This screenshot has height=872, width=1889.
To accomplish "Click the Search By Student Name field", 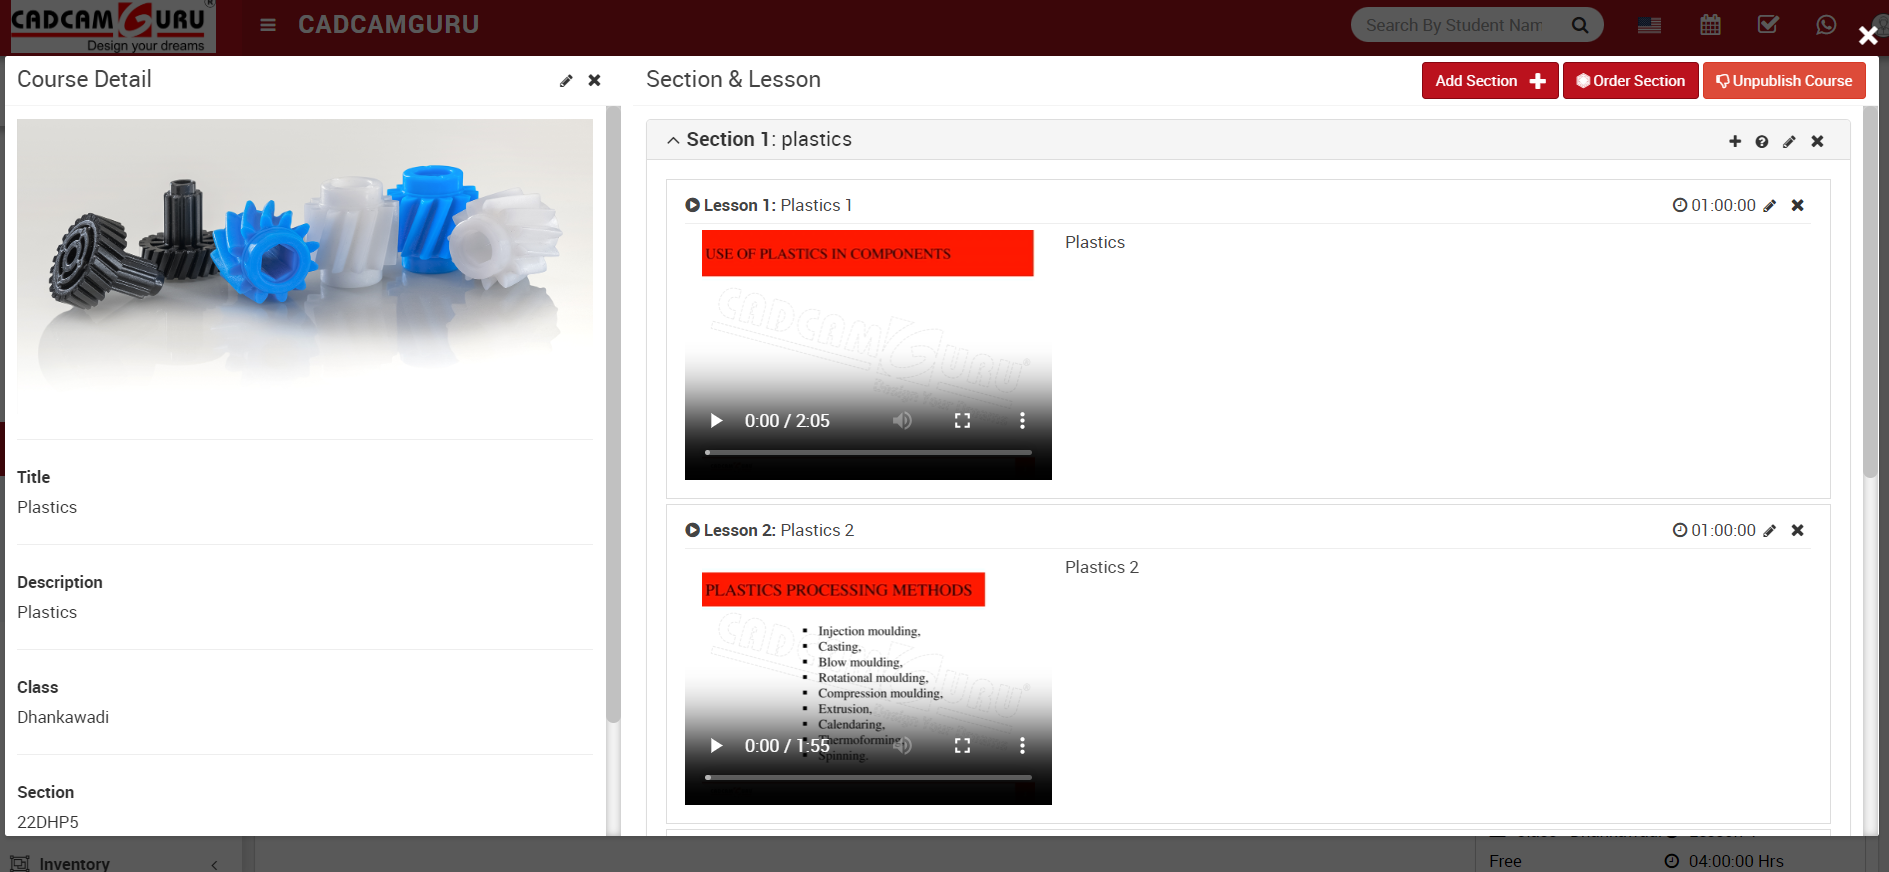I will pos(1455,25).
